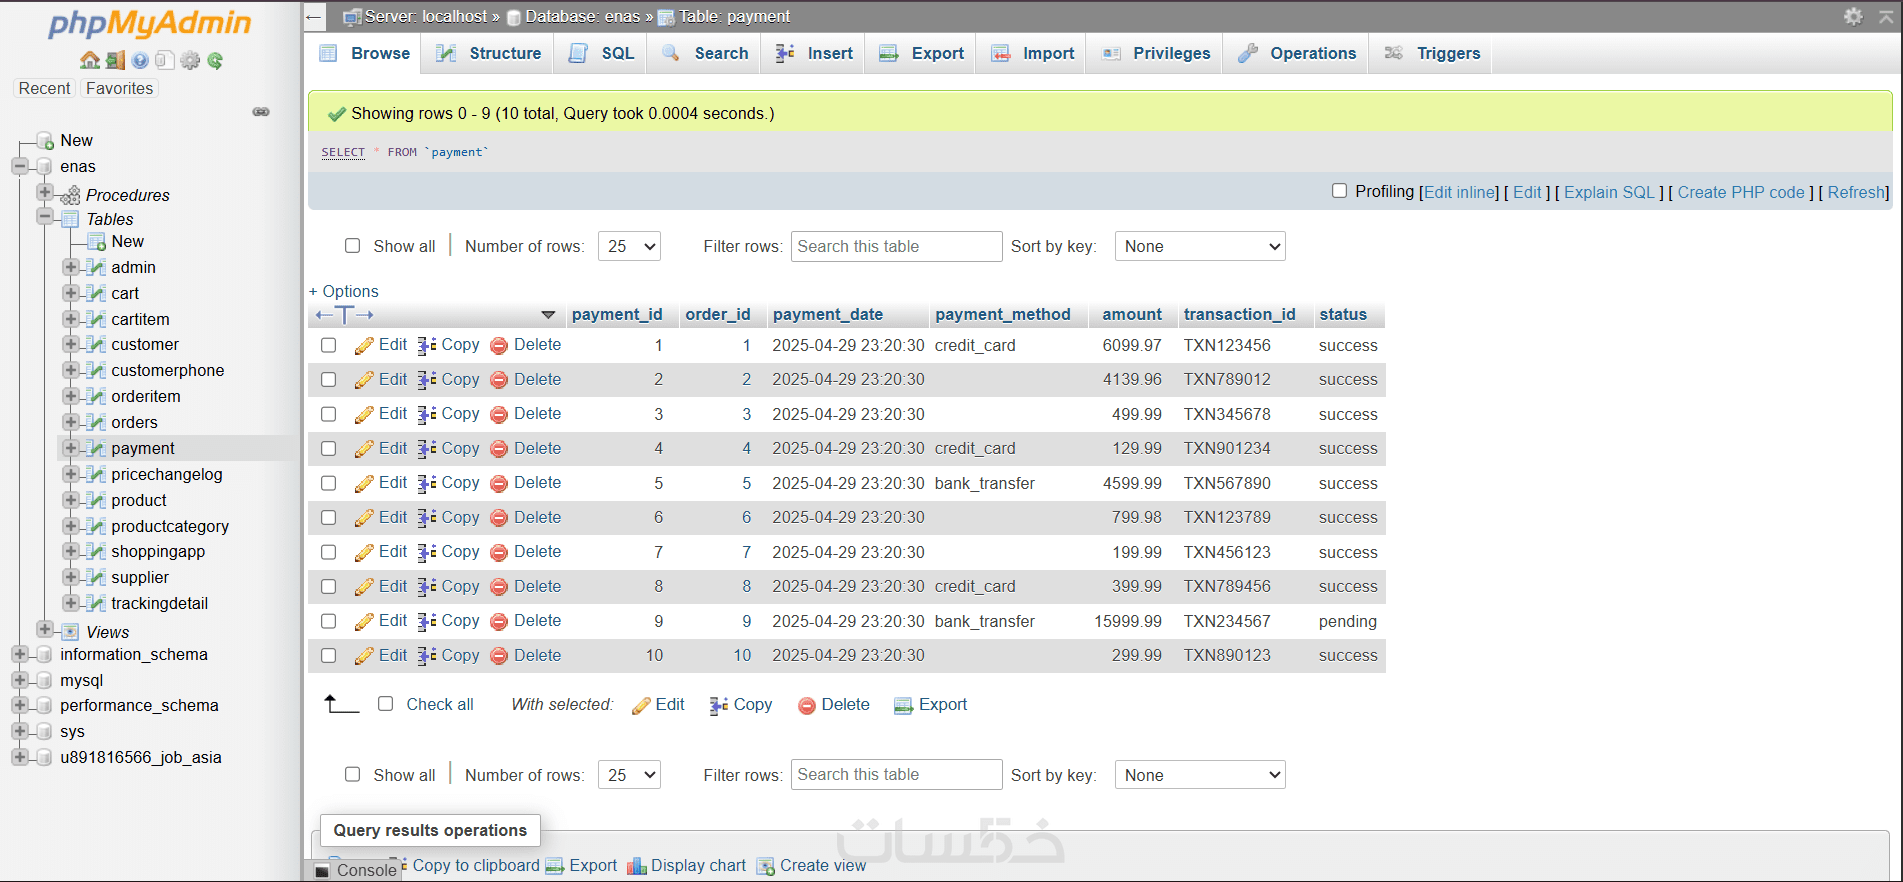Screen dimensions: 1903x882
Task: Go to the Insert tab
Action: [815, 53]
